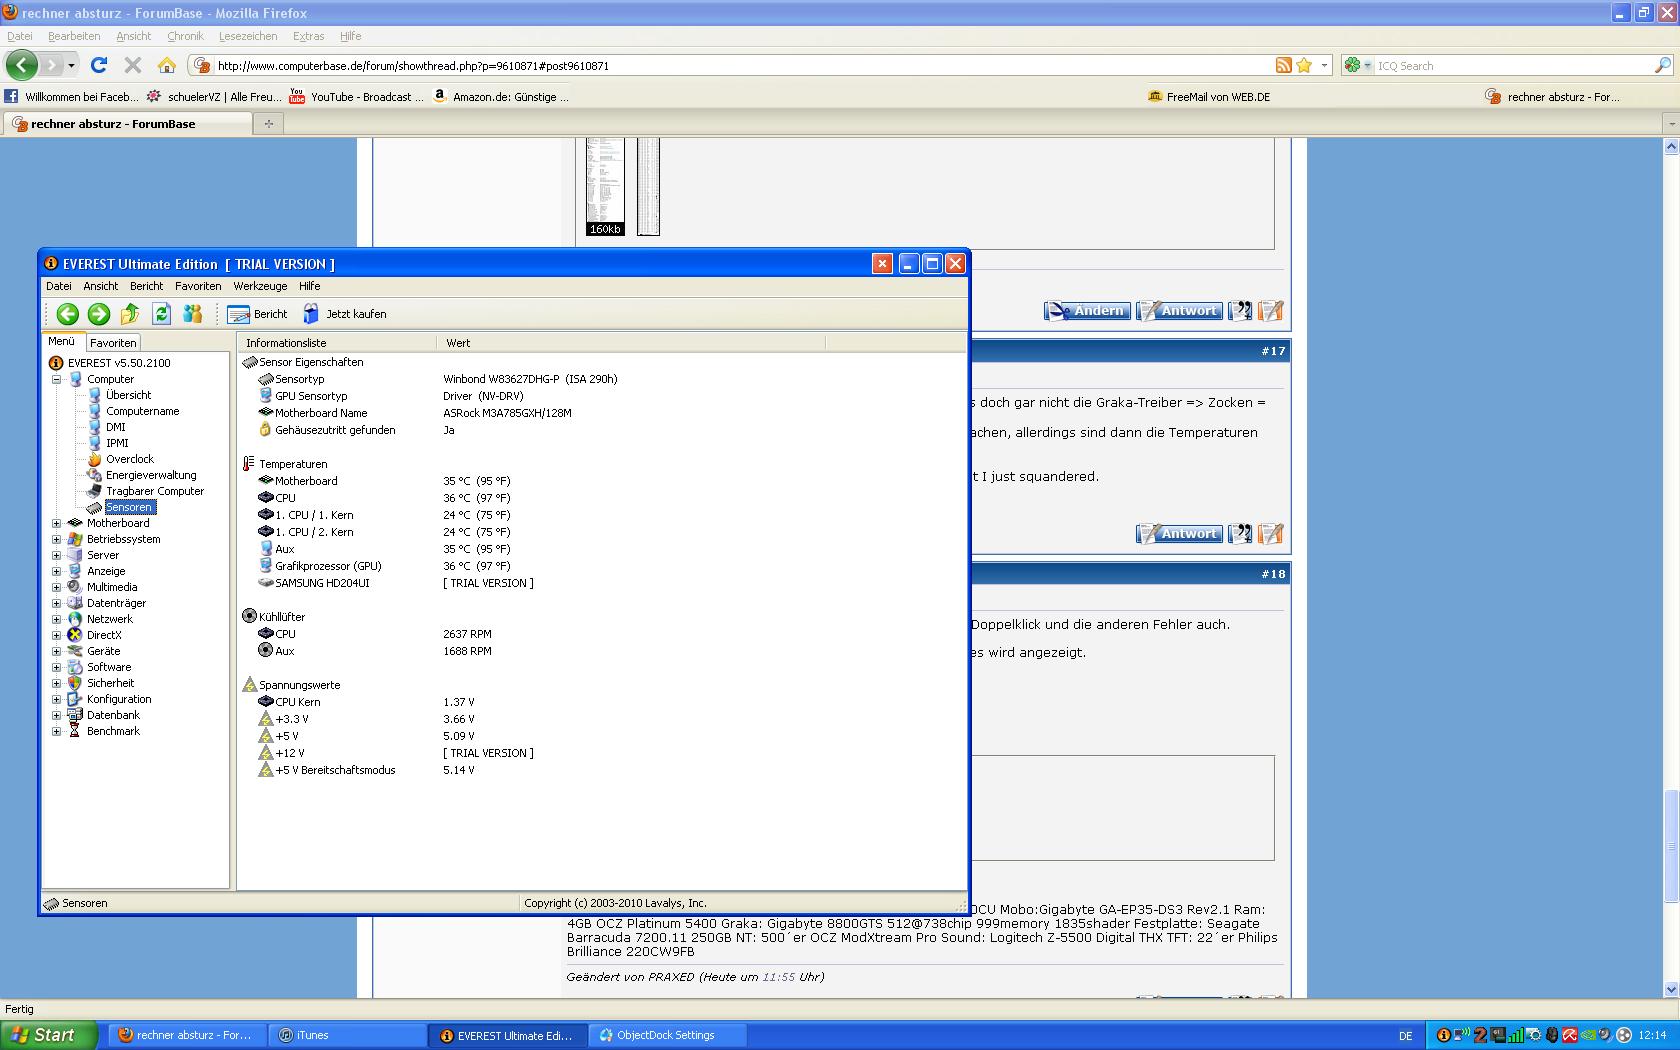Viewport: 1680px width, 1050px height.
Task: Select Tragbarer Computer tree item
Action: tap(154, 491)
